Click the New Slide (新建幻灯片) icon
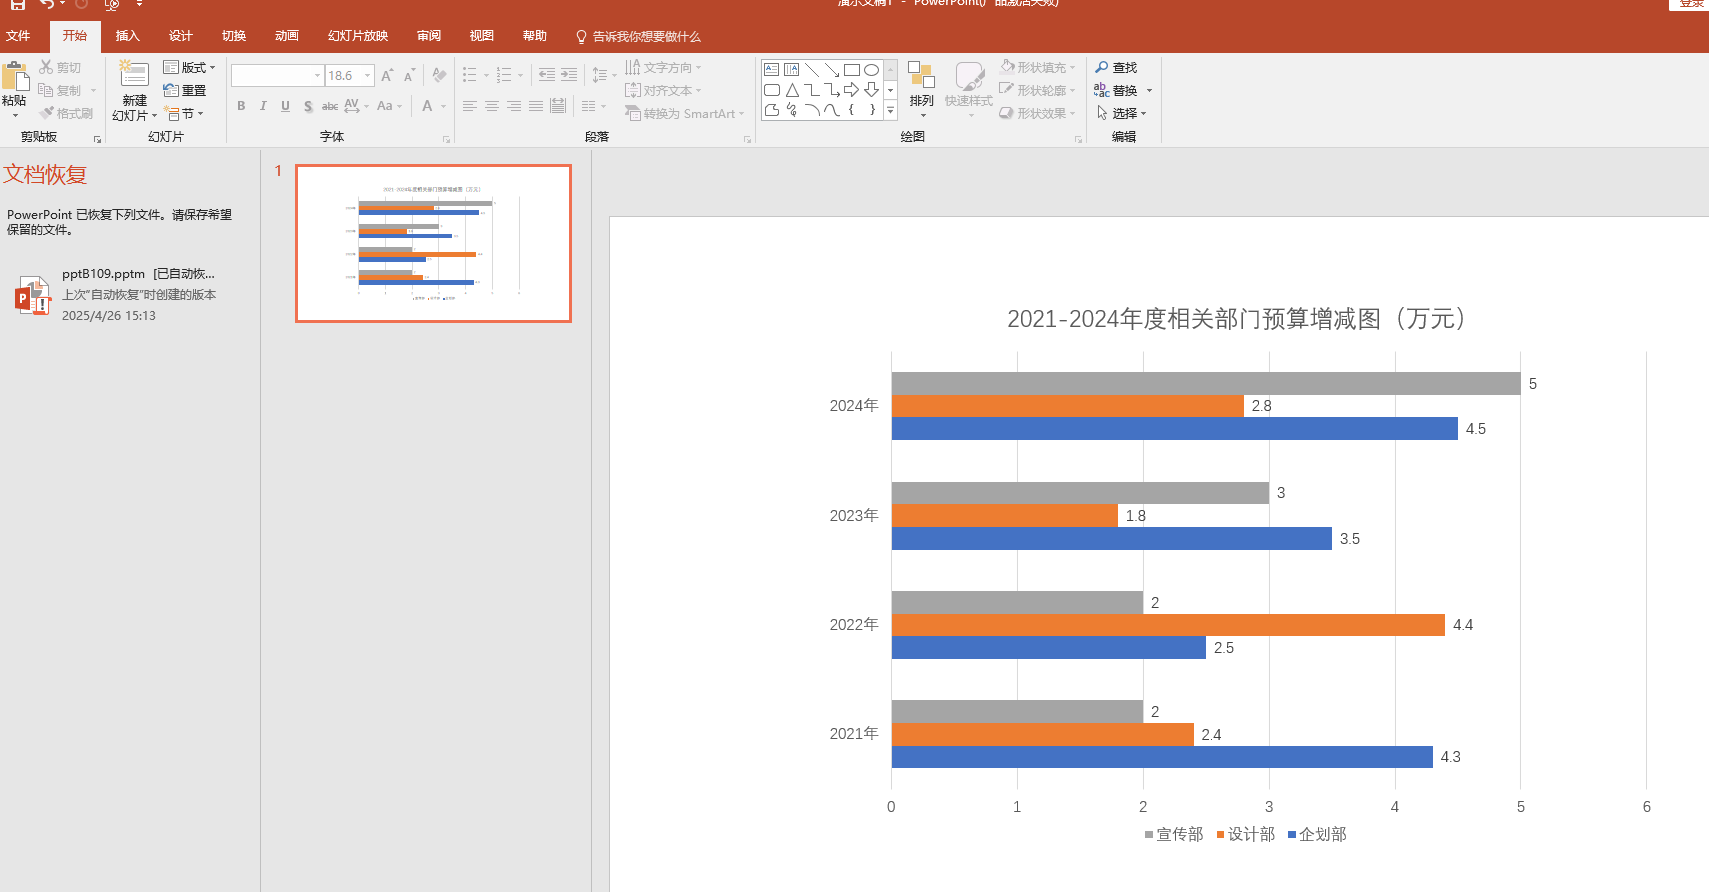 tap(134, 74)
